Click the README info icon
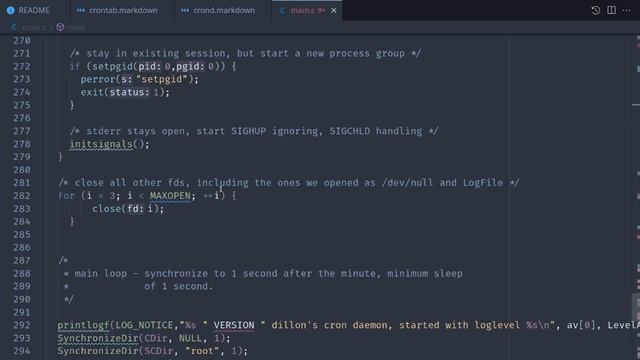 click(x=11, y=11)
